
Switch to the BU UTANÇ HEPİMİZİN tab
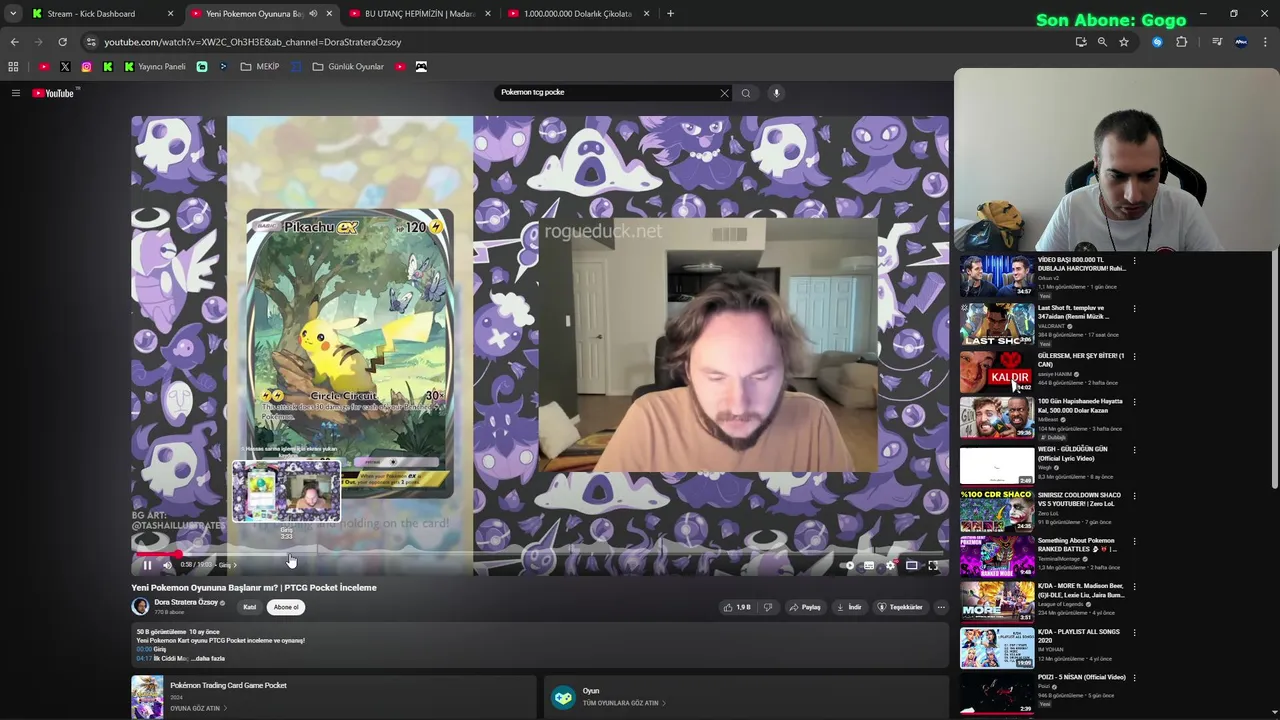pos(420,14)
